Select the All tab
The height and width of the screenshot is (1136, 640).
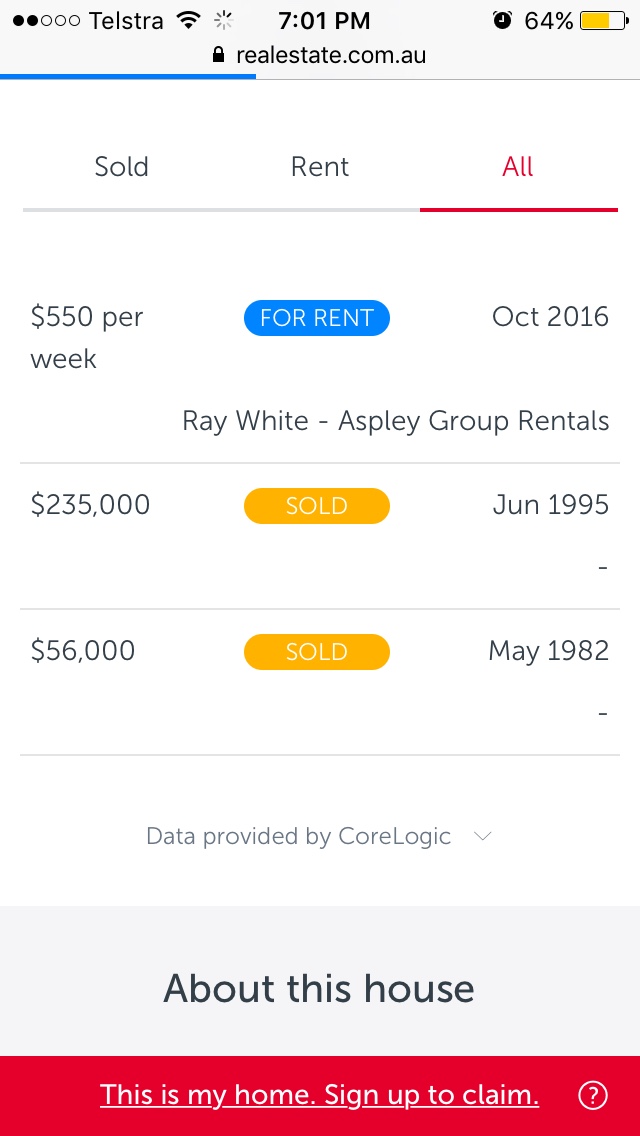518,166
